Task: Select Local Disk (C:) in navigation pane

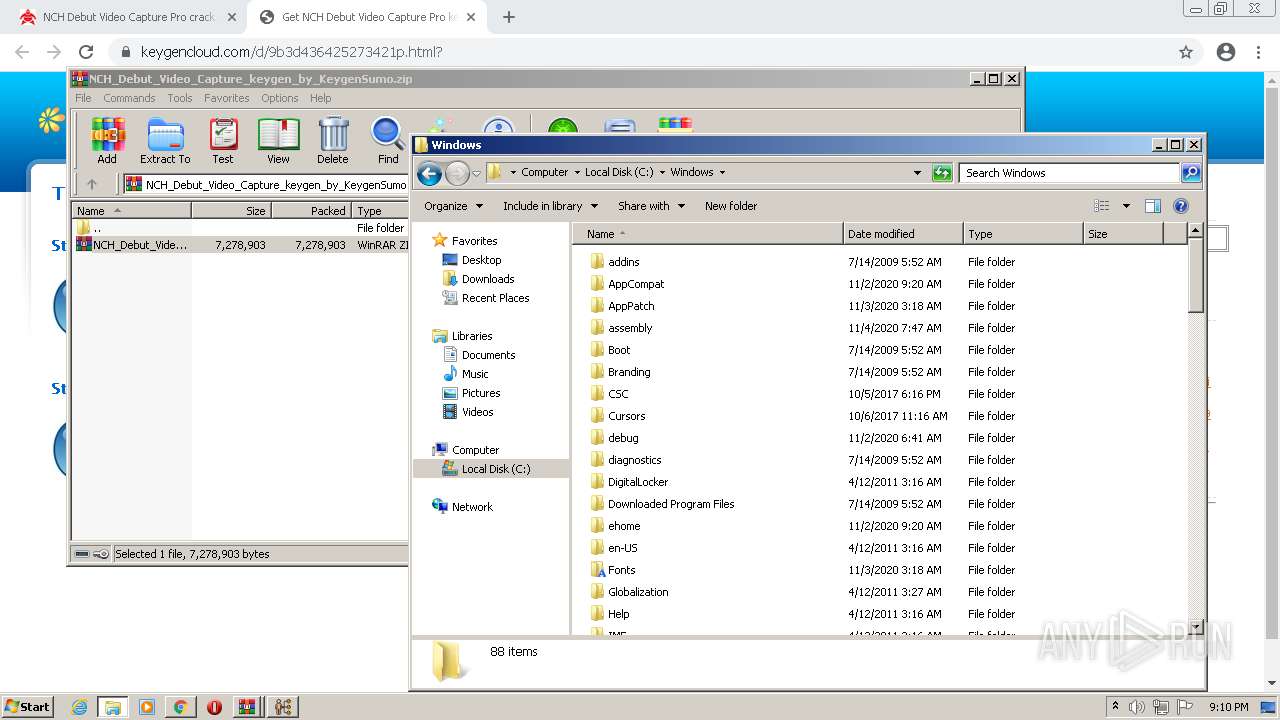Action: click(x=491, y=469)
